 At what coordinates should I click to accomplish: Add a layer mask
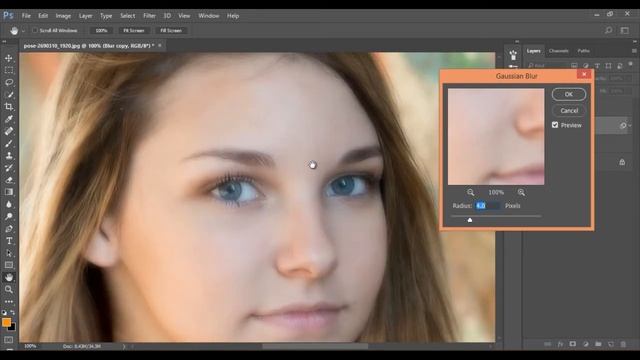573,344
